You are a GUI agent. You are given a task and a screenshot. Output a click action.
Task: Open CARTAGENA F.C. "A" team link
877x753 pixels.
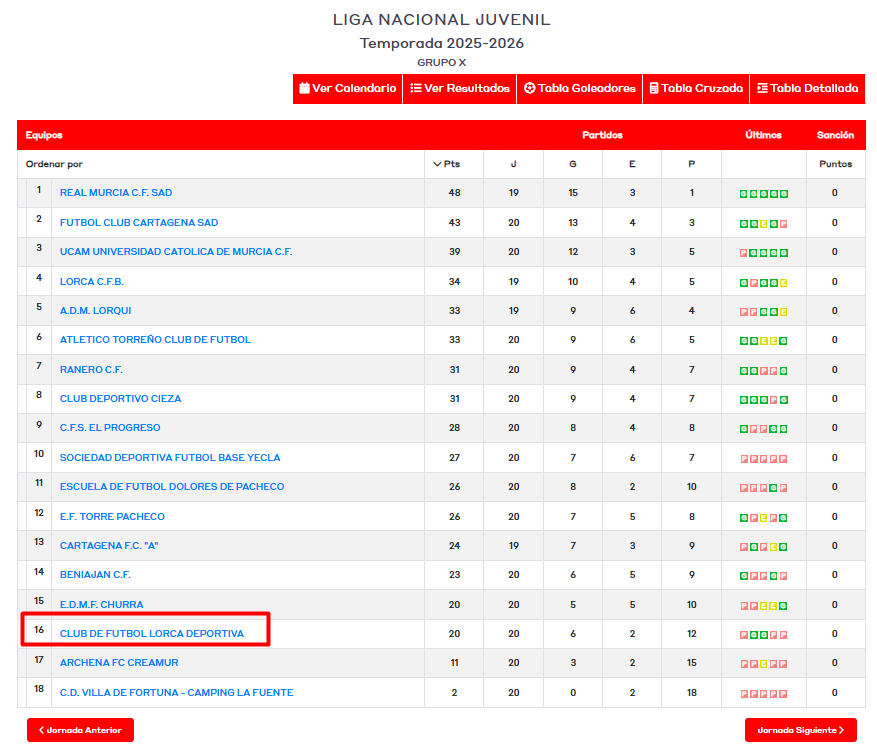(109, 546)
